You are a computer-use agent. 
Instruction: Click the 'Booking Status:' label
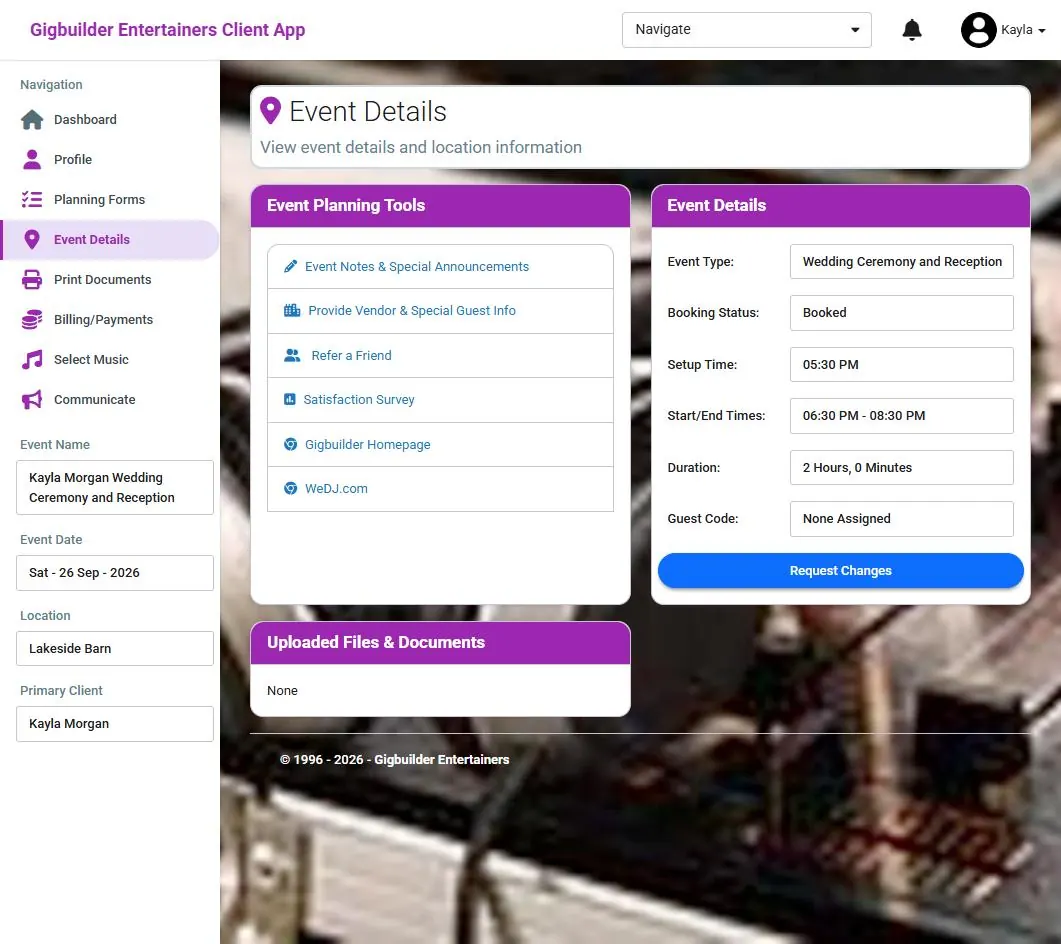(x=713, y=313)
